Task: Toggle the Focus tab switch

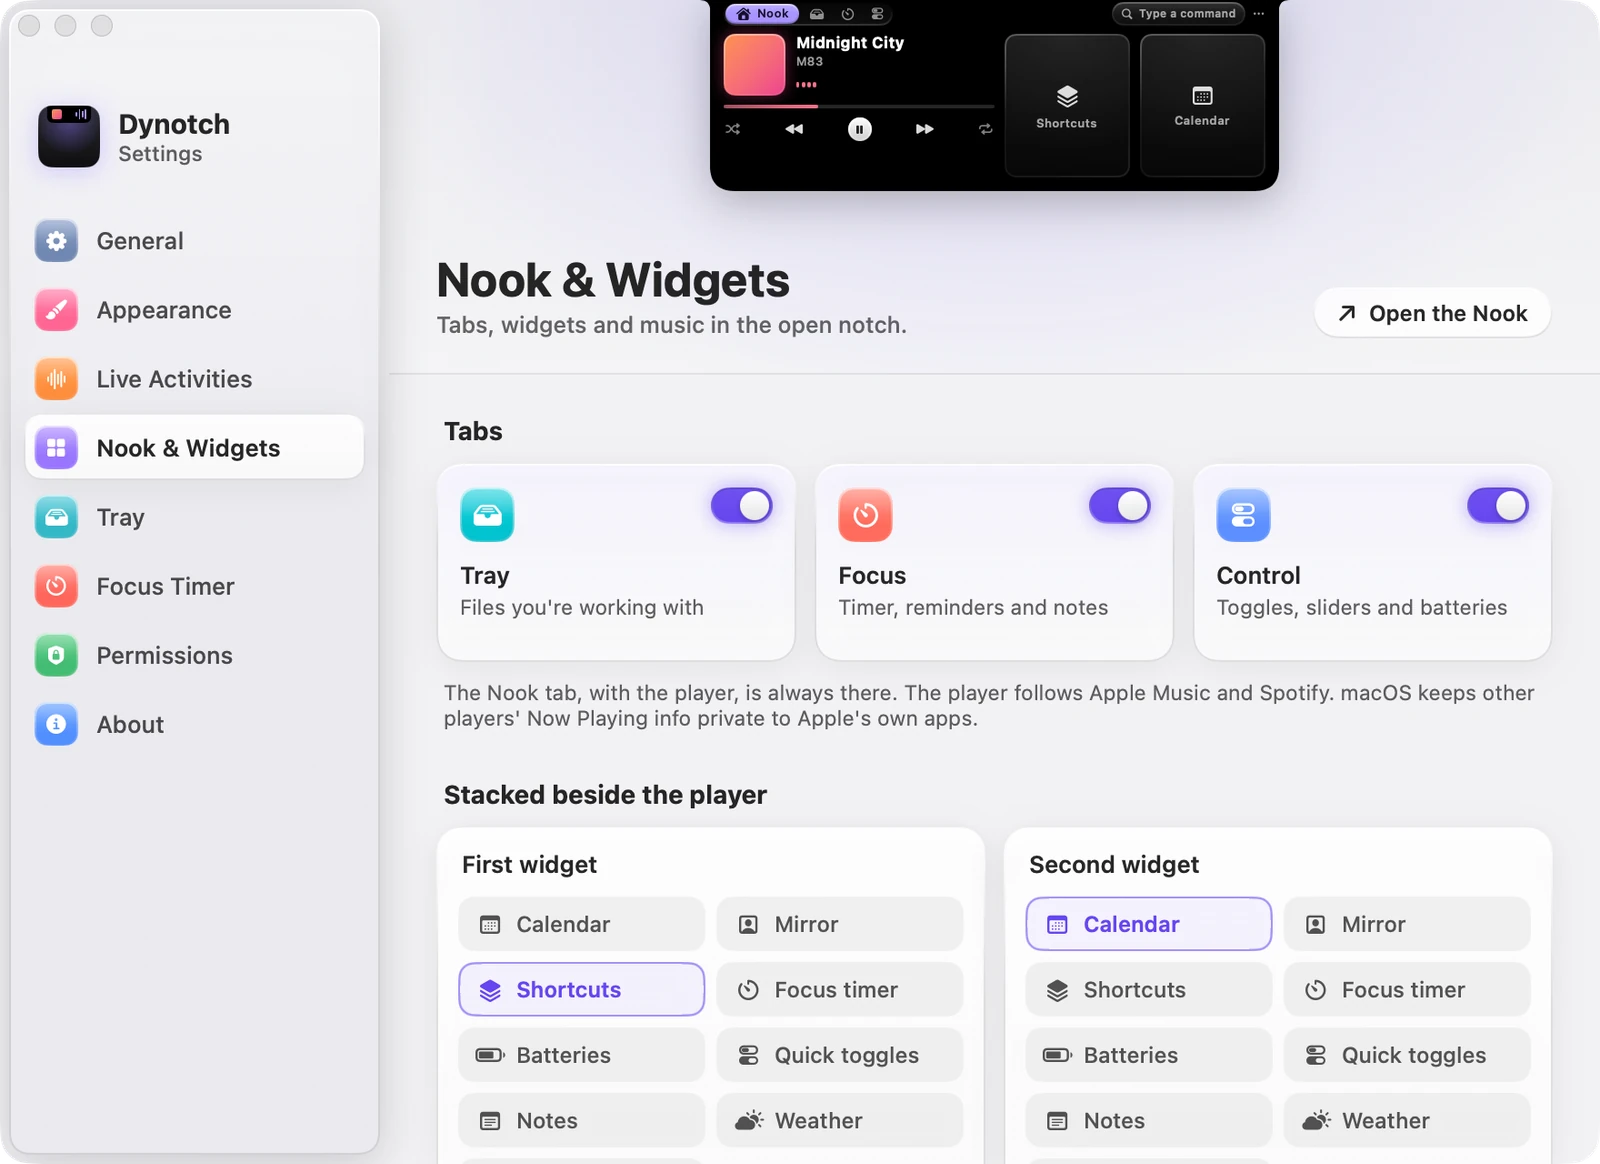Action: (x=1120, y=506)
